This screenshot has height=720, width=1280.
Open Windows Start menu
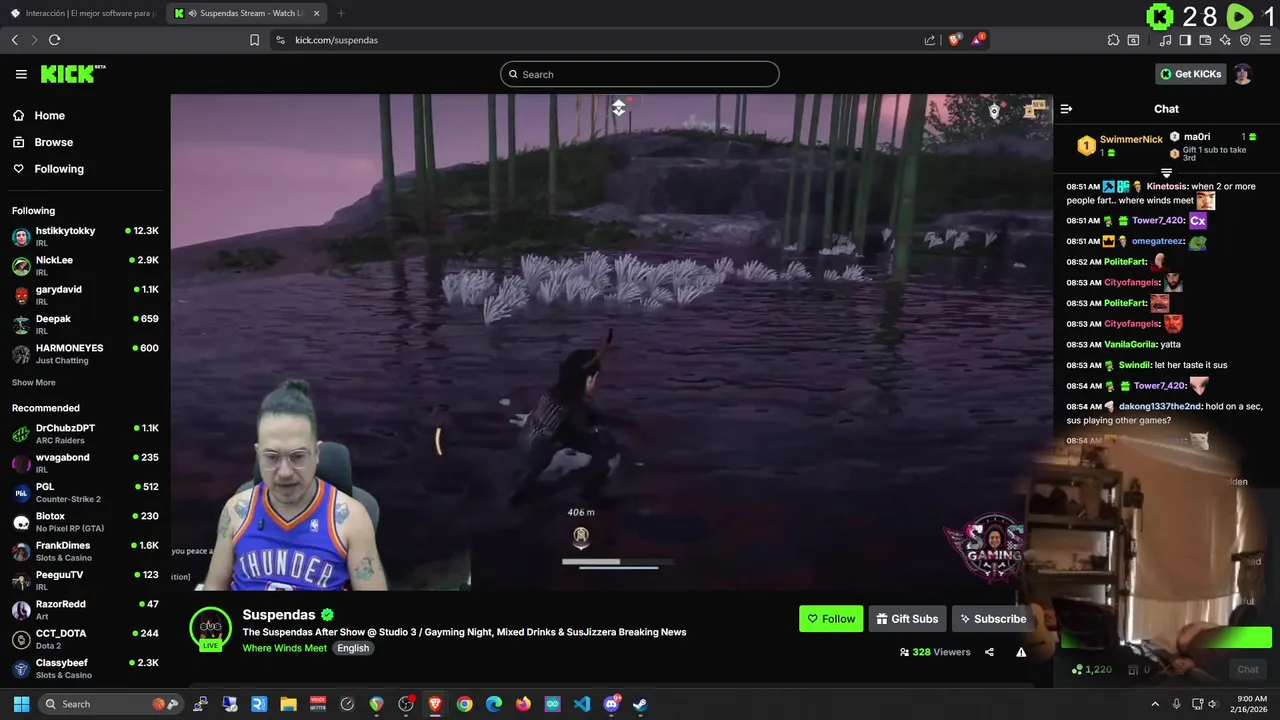pos(21,704)
